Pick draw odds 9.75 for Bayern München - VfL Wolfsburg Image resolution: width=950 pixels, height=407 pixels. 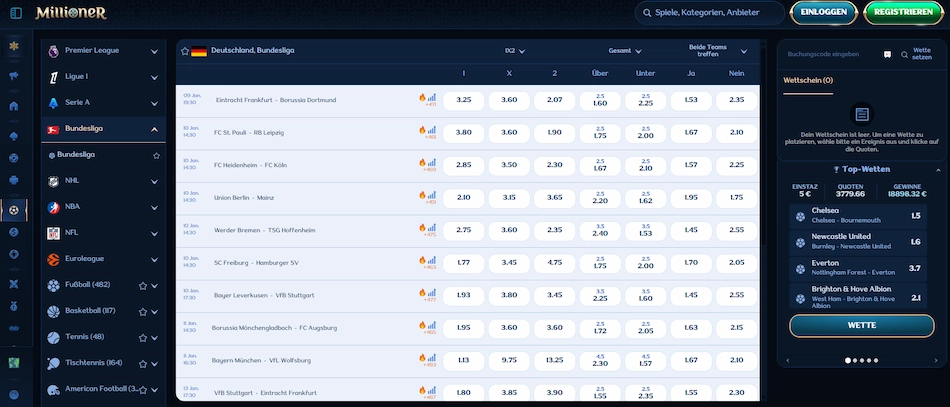click(x=509, y=361)
